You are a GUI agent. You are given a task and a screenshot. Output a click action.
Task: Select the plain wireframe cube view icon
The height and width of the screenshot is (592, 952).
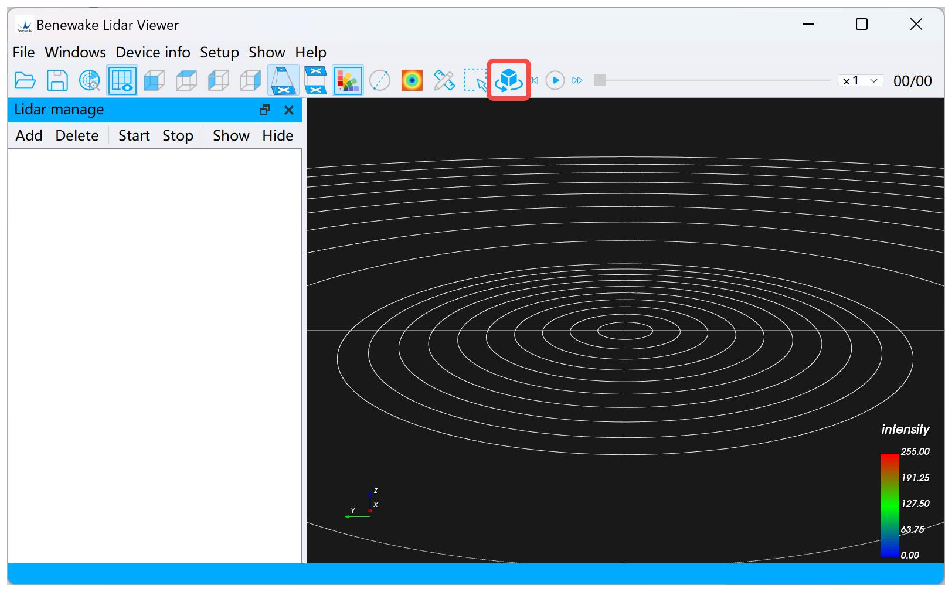[x=250, y=80]
